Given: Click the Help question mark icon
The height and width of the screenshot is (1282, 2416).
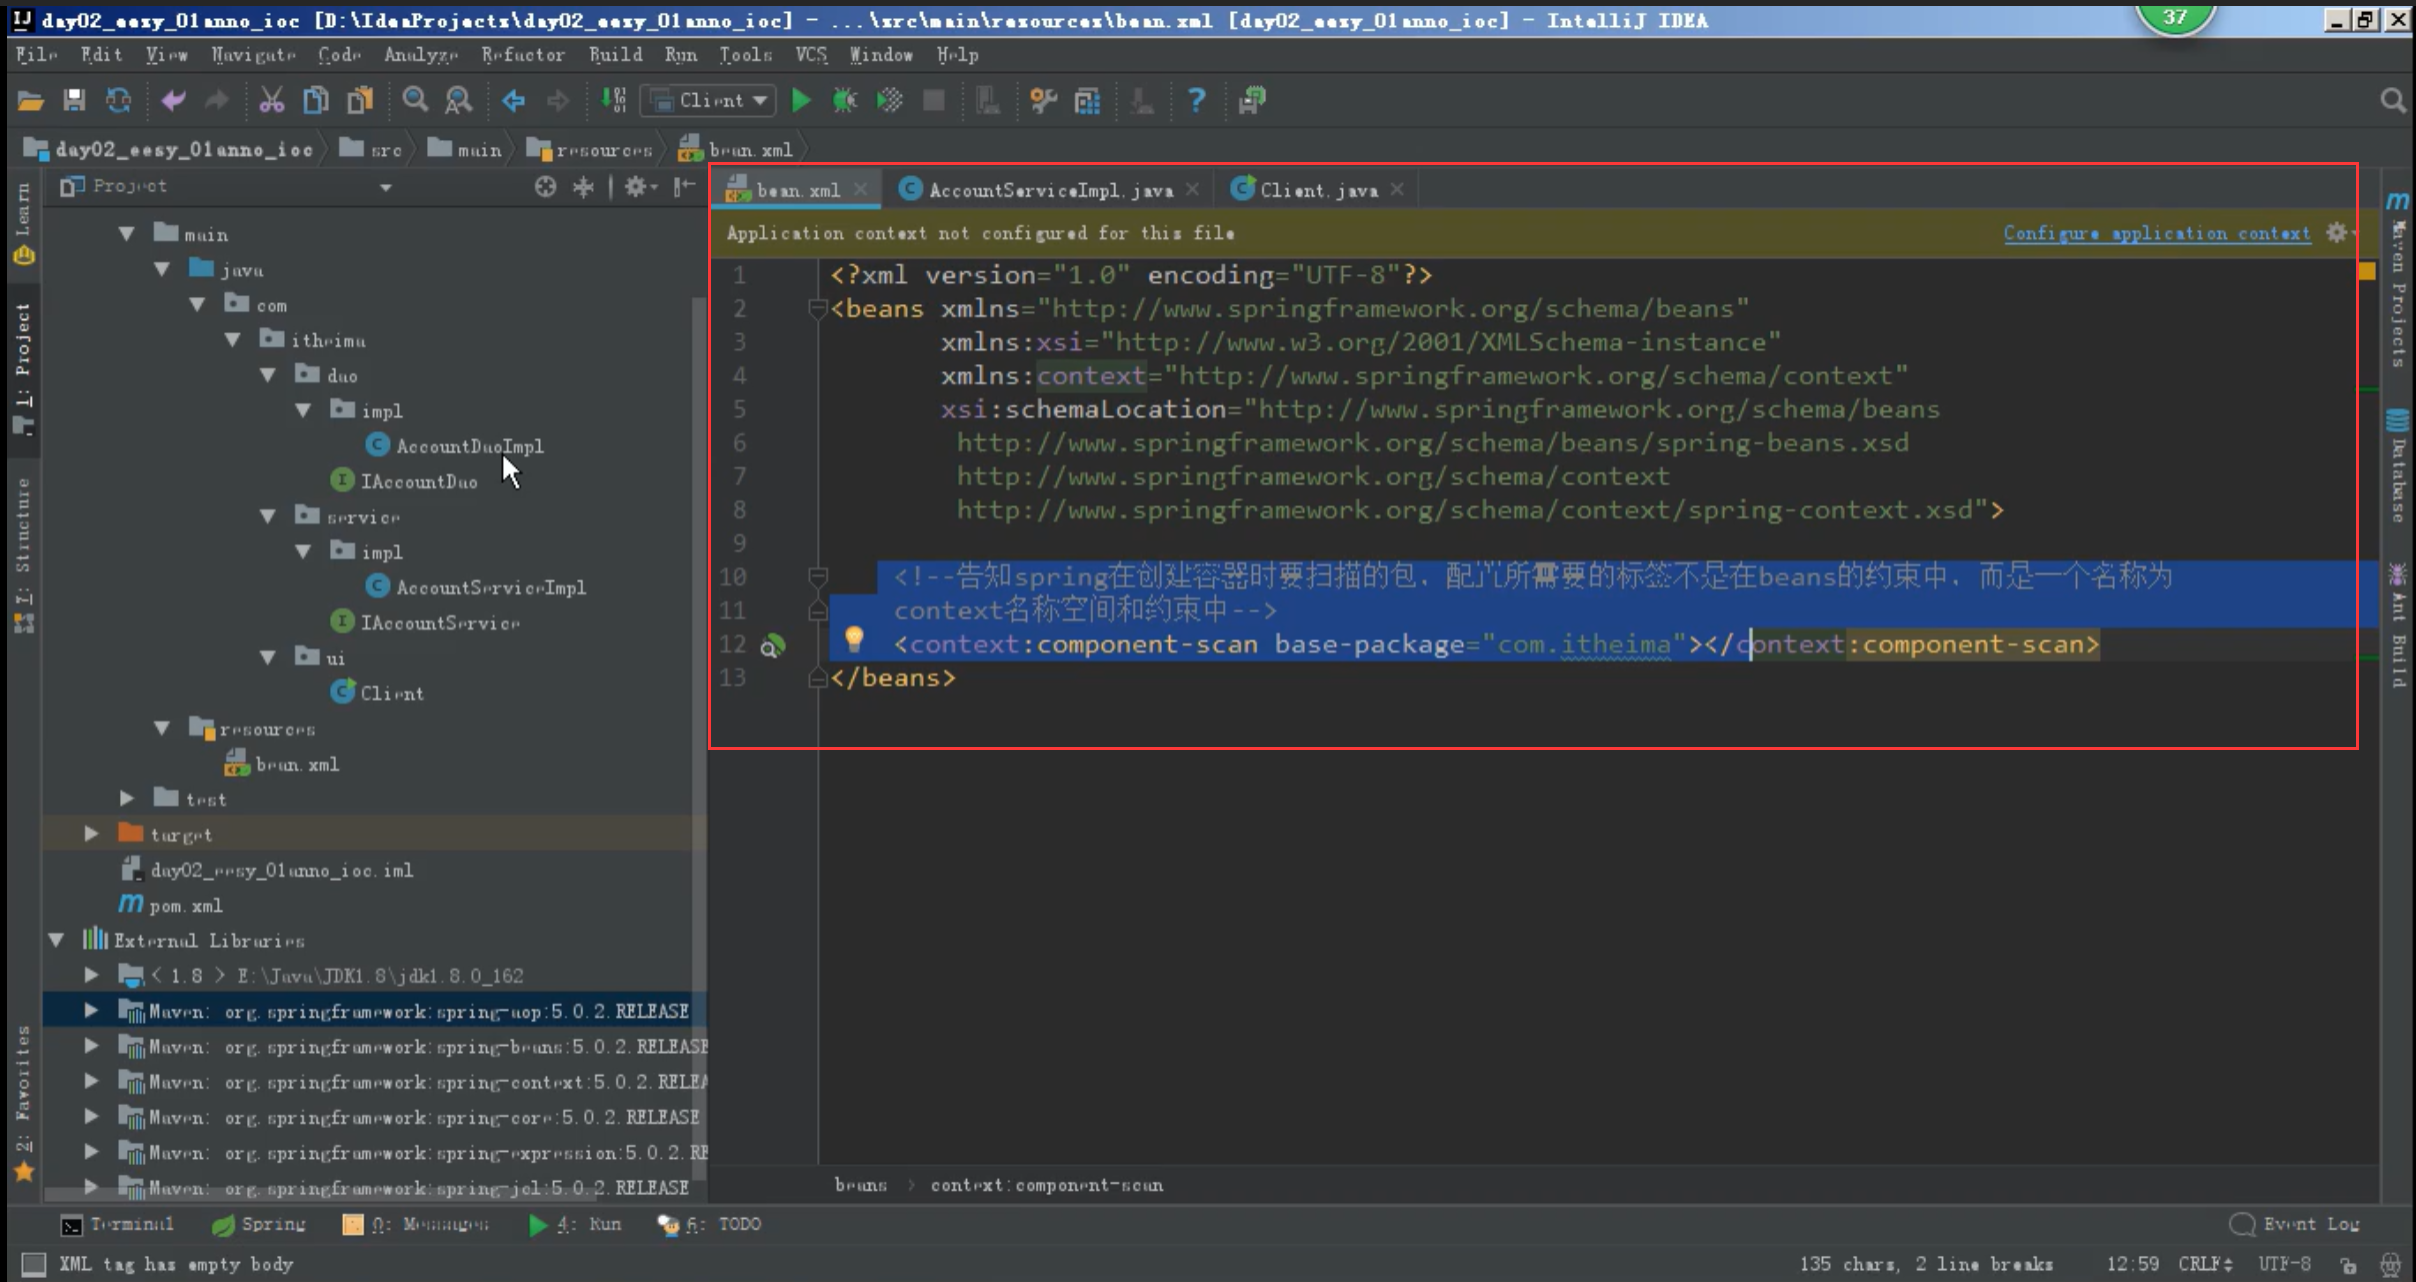Looking at the screenshot, I should click(x=1196, y=100).
